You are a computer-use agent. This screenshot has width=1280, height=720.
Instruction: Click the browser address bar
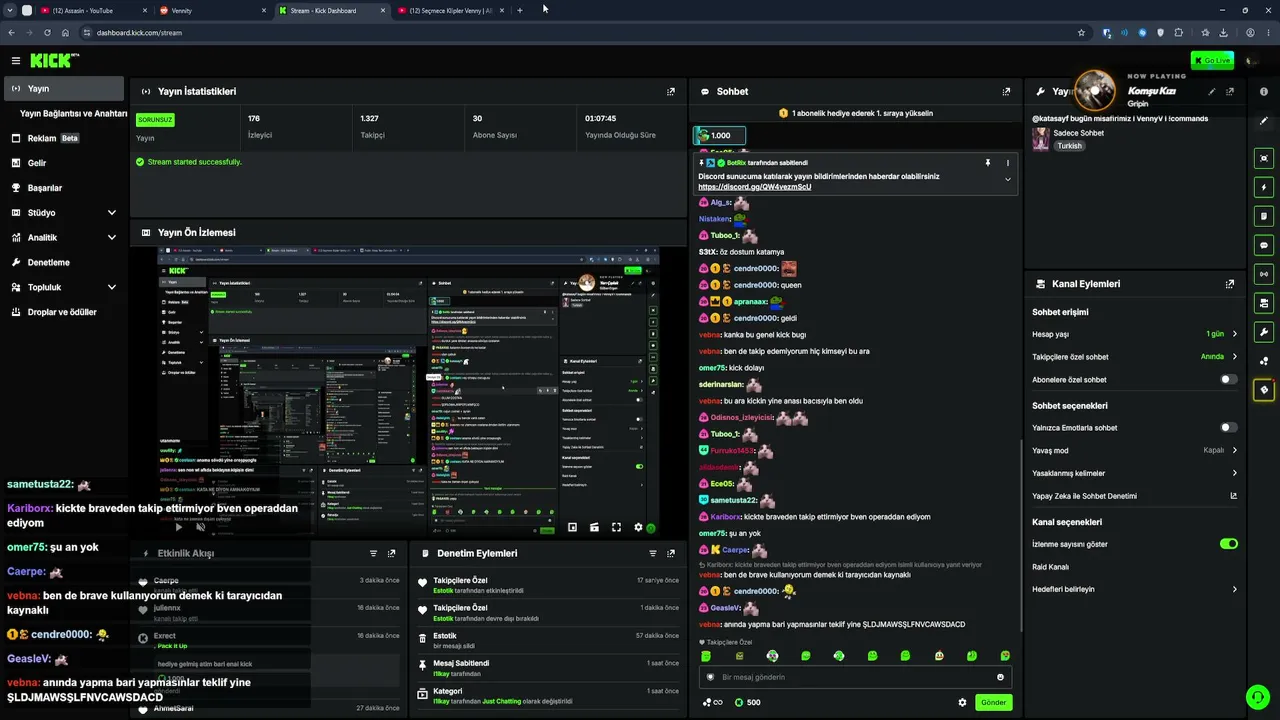tap(580, 33)
